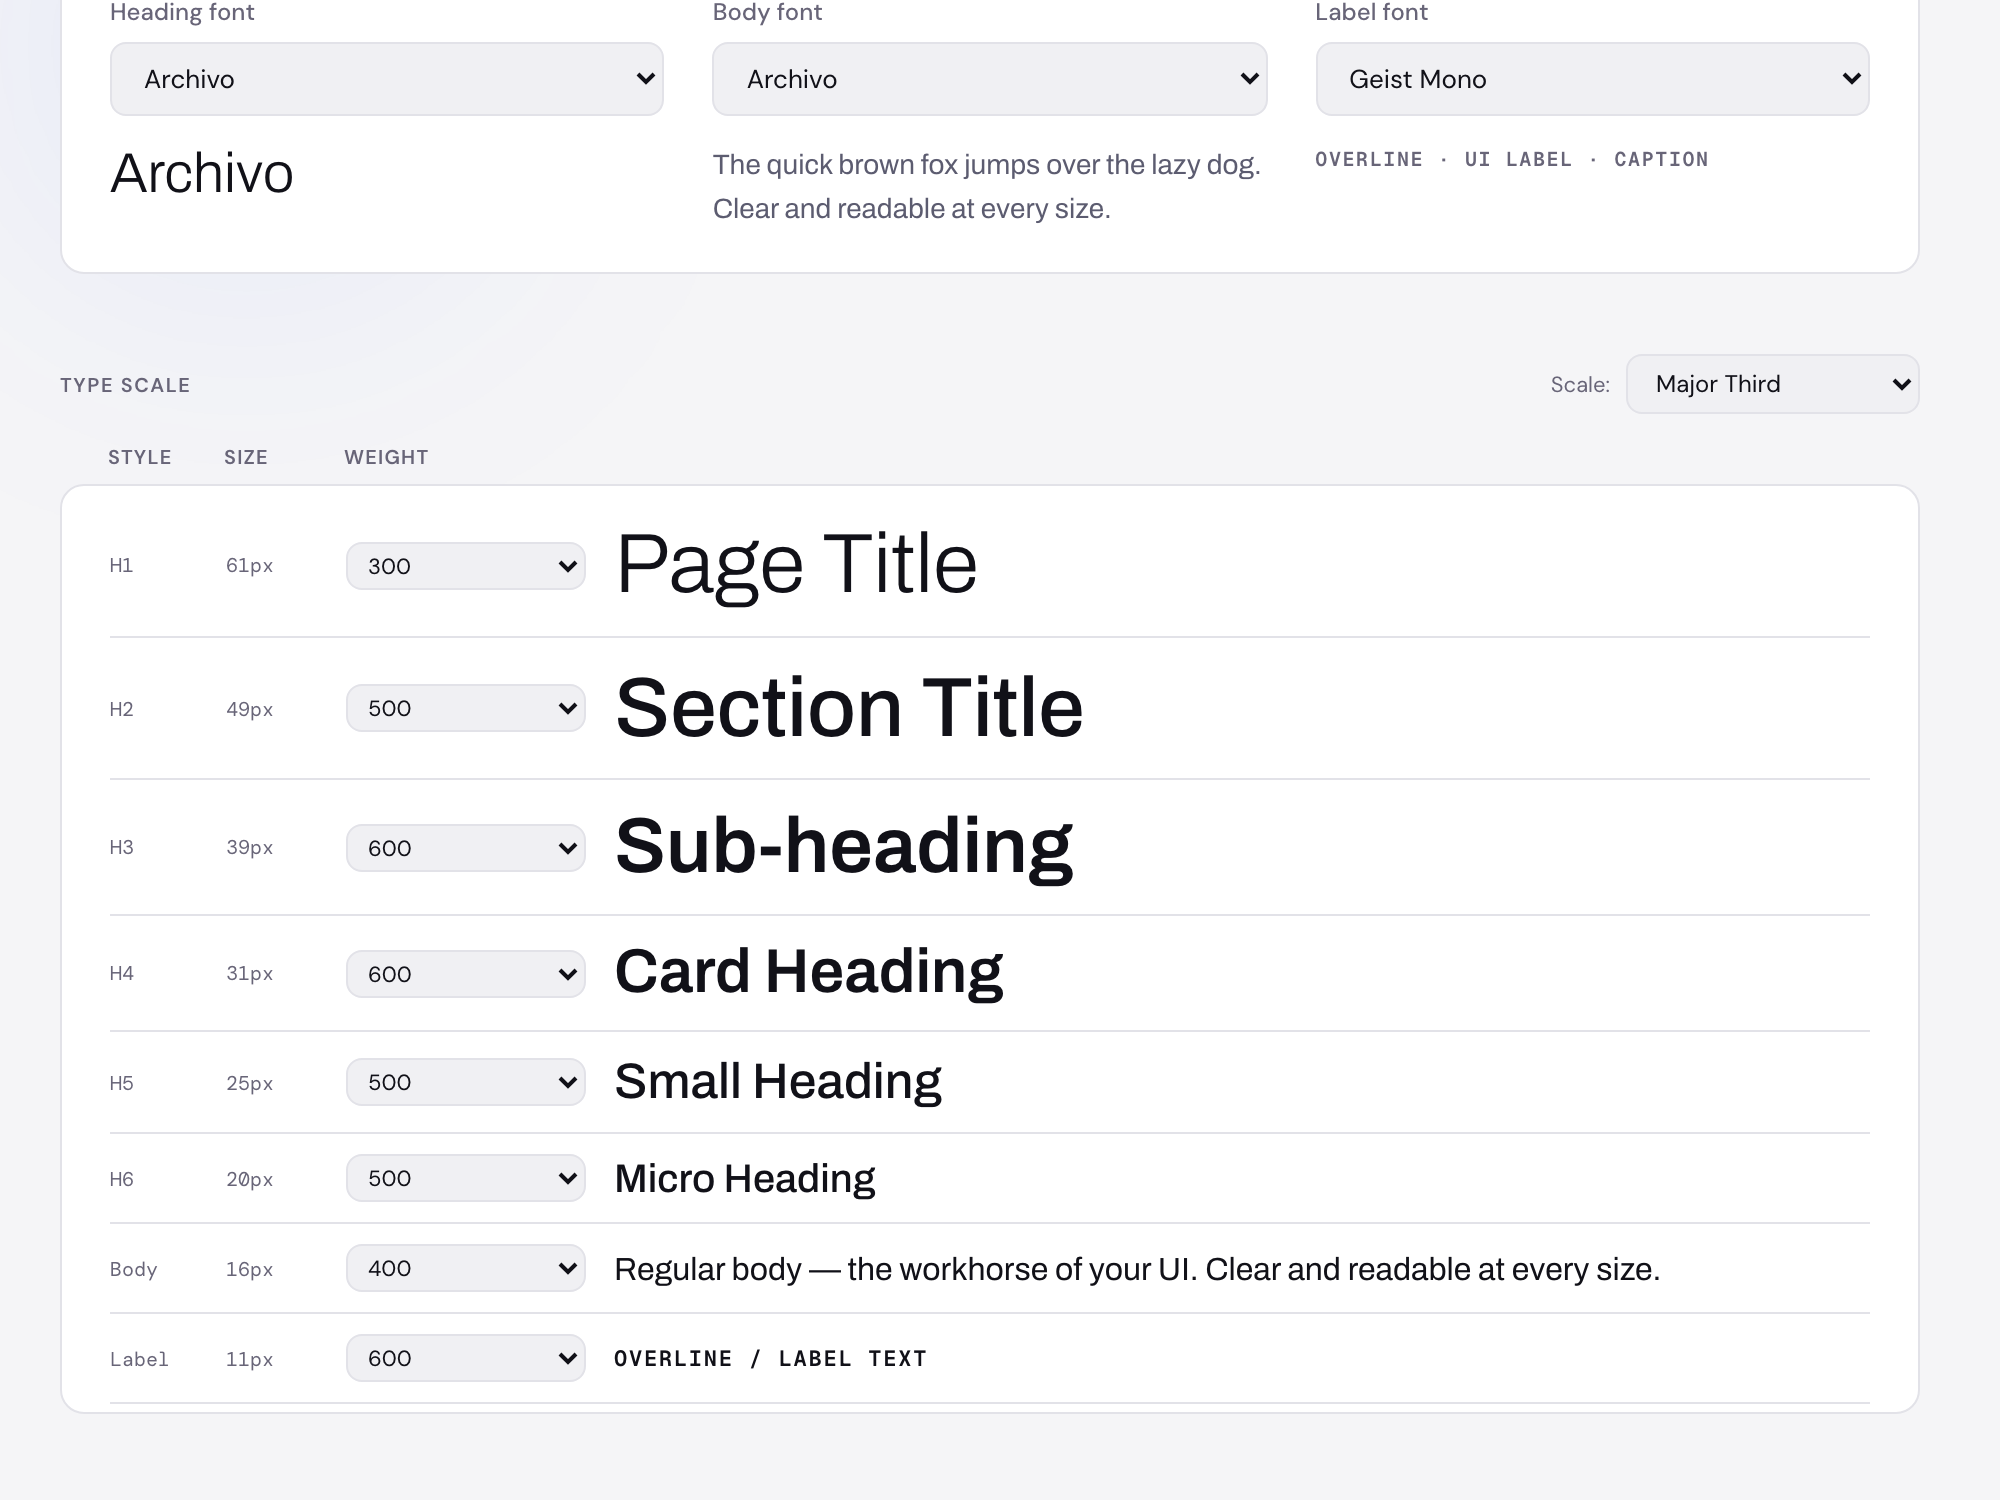This screenshot has width=2000, height=1500.
Task: Click the OVERLINE / LABEL TEXT sample
Action: (771, 1359)
